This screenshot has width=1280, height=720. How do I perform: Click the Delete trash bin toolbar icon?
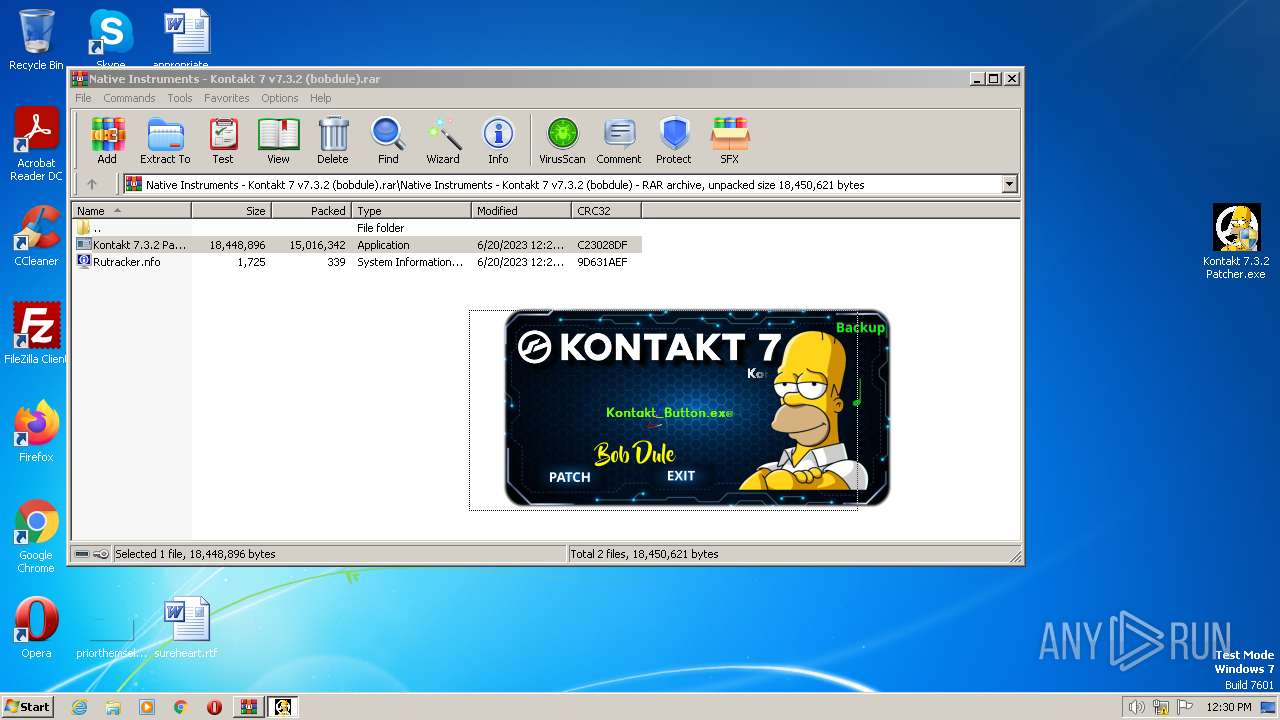click(333, 140)
